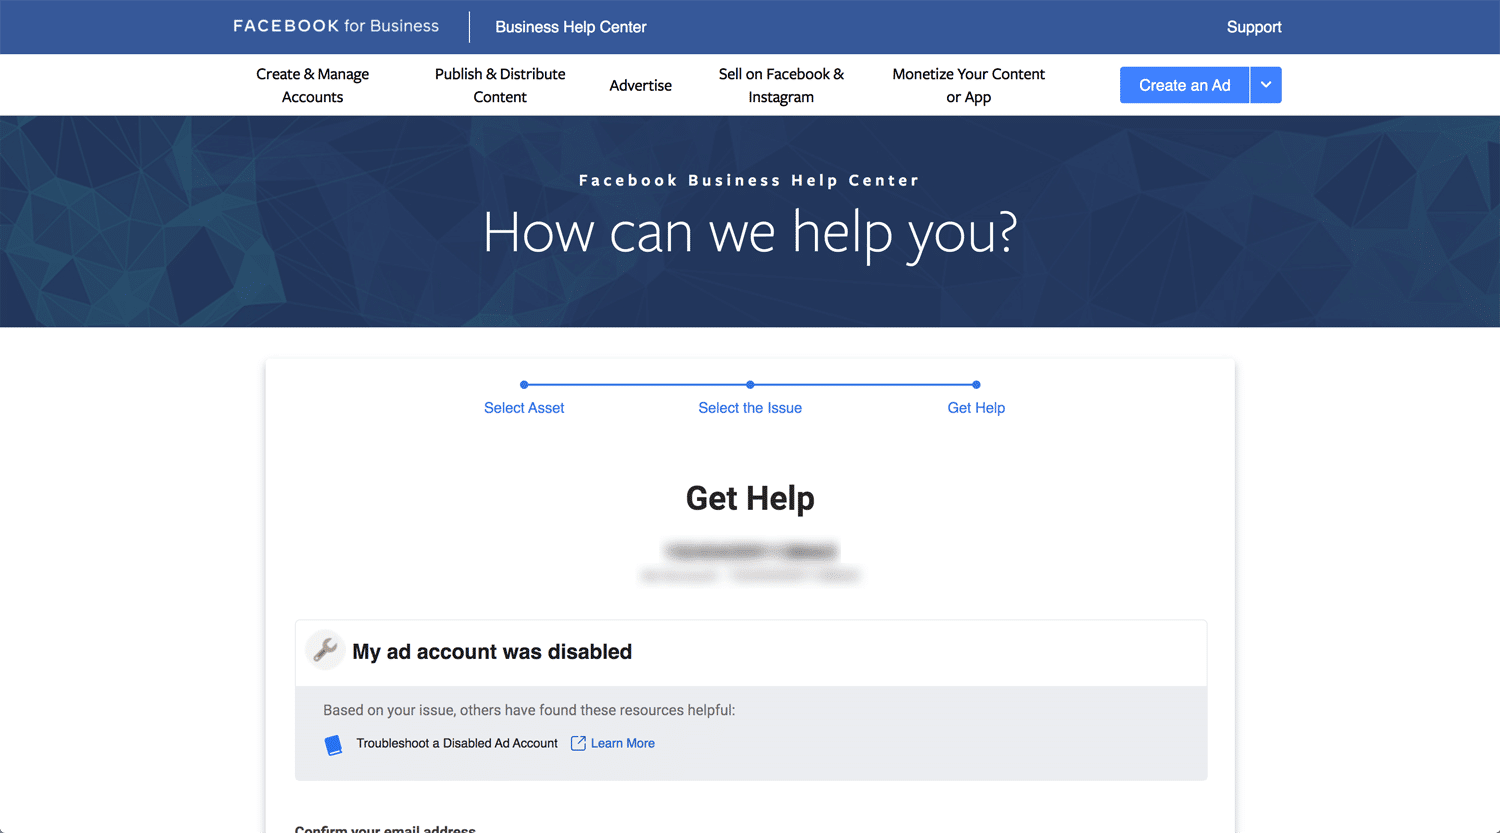This screenshot has width=1500, height=833.
Task: Open the Business Help Center link
Action: pos(571,27)
